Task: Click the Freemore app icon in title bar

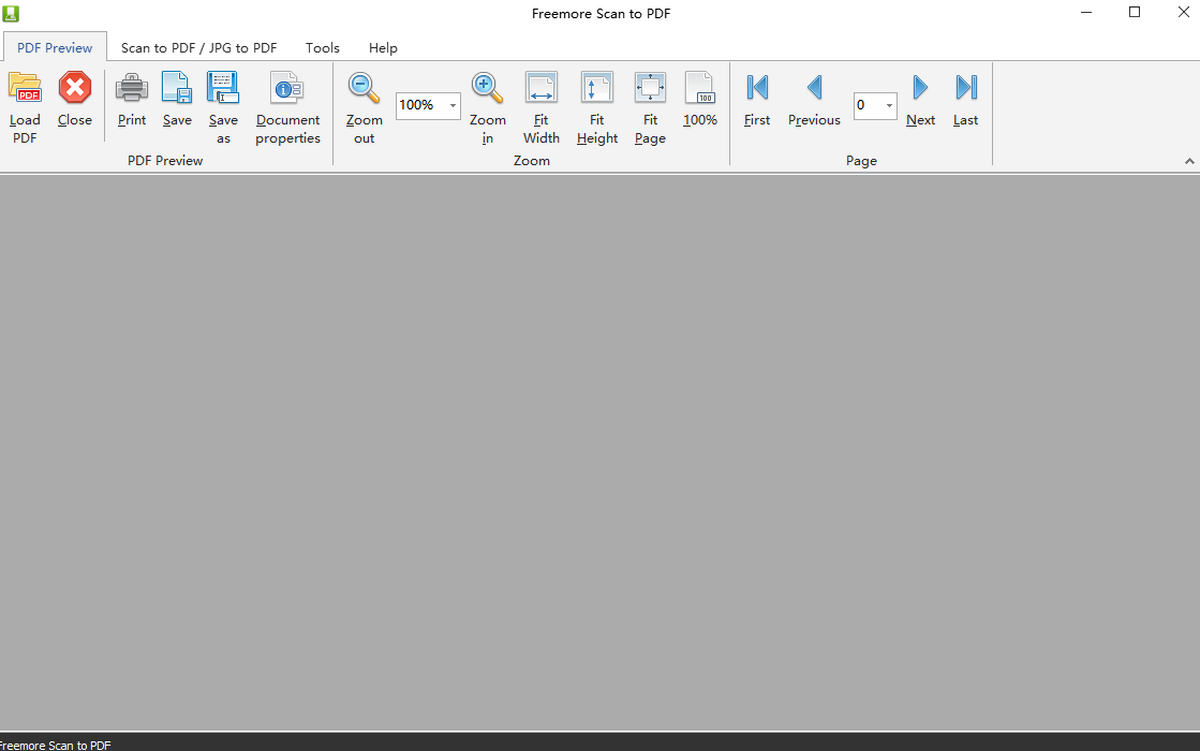Action: pyautogui.click(x=10, y=13)
